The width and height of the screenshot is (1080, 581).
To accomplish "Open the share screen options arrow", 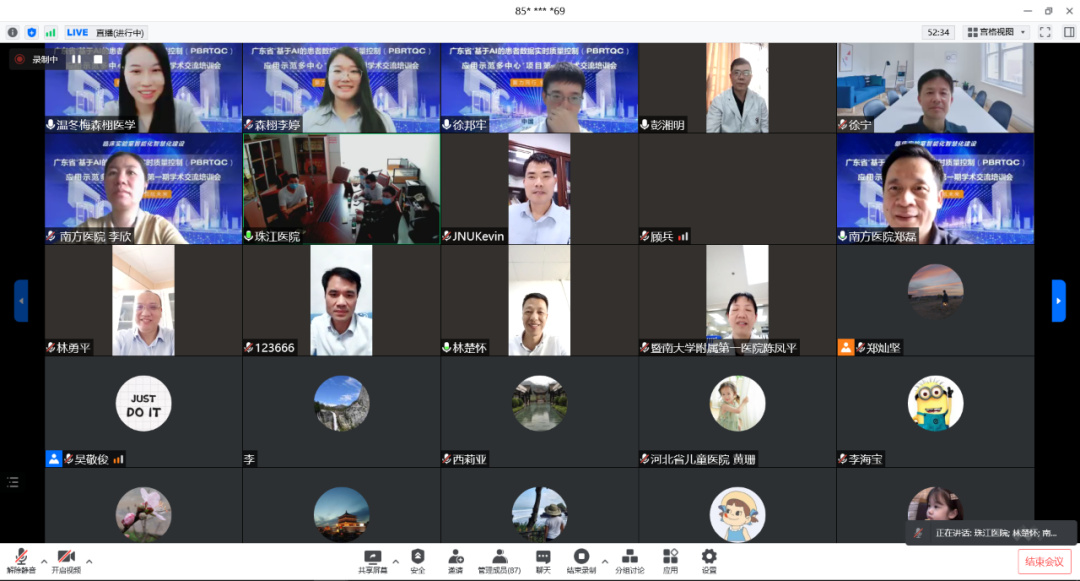I will click(395, 561).
